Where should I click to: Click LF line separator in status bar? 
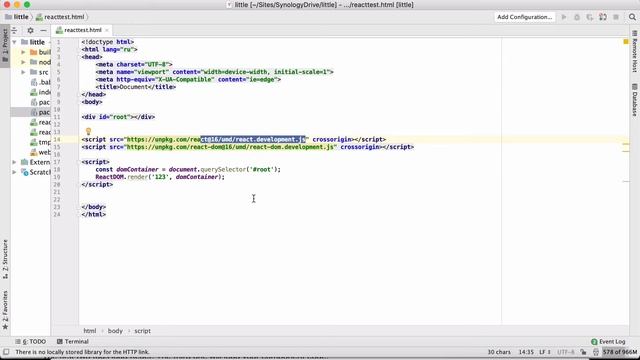pos(544,352)
